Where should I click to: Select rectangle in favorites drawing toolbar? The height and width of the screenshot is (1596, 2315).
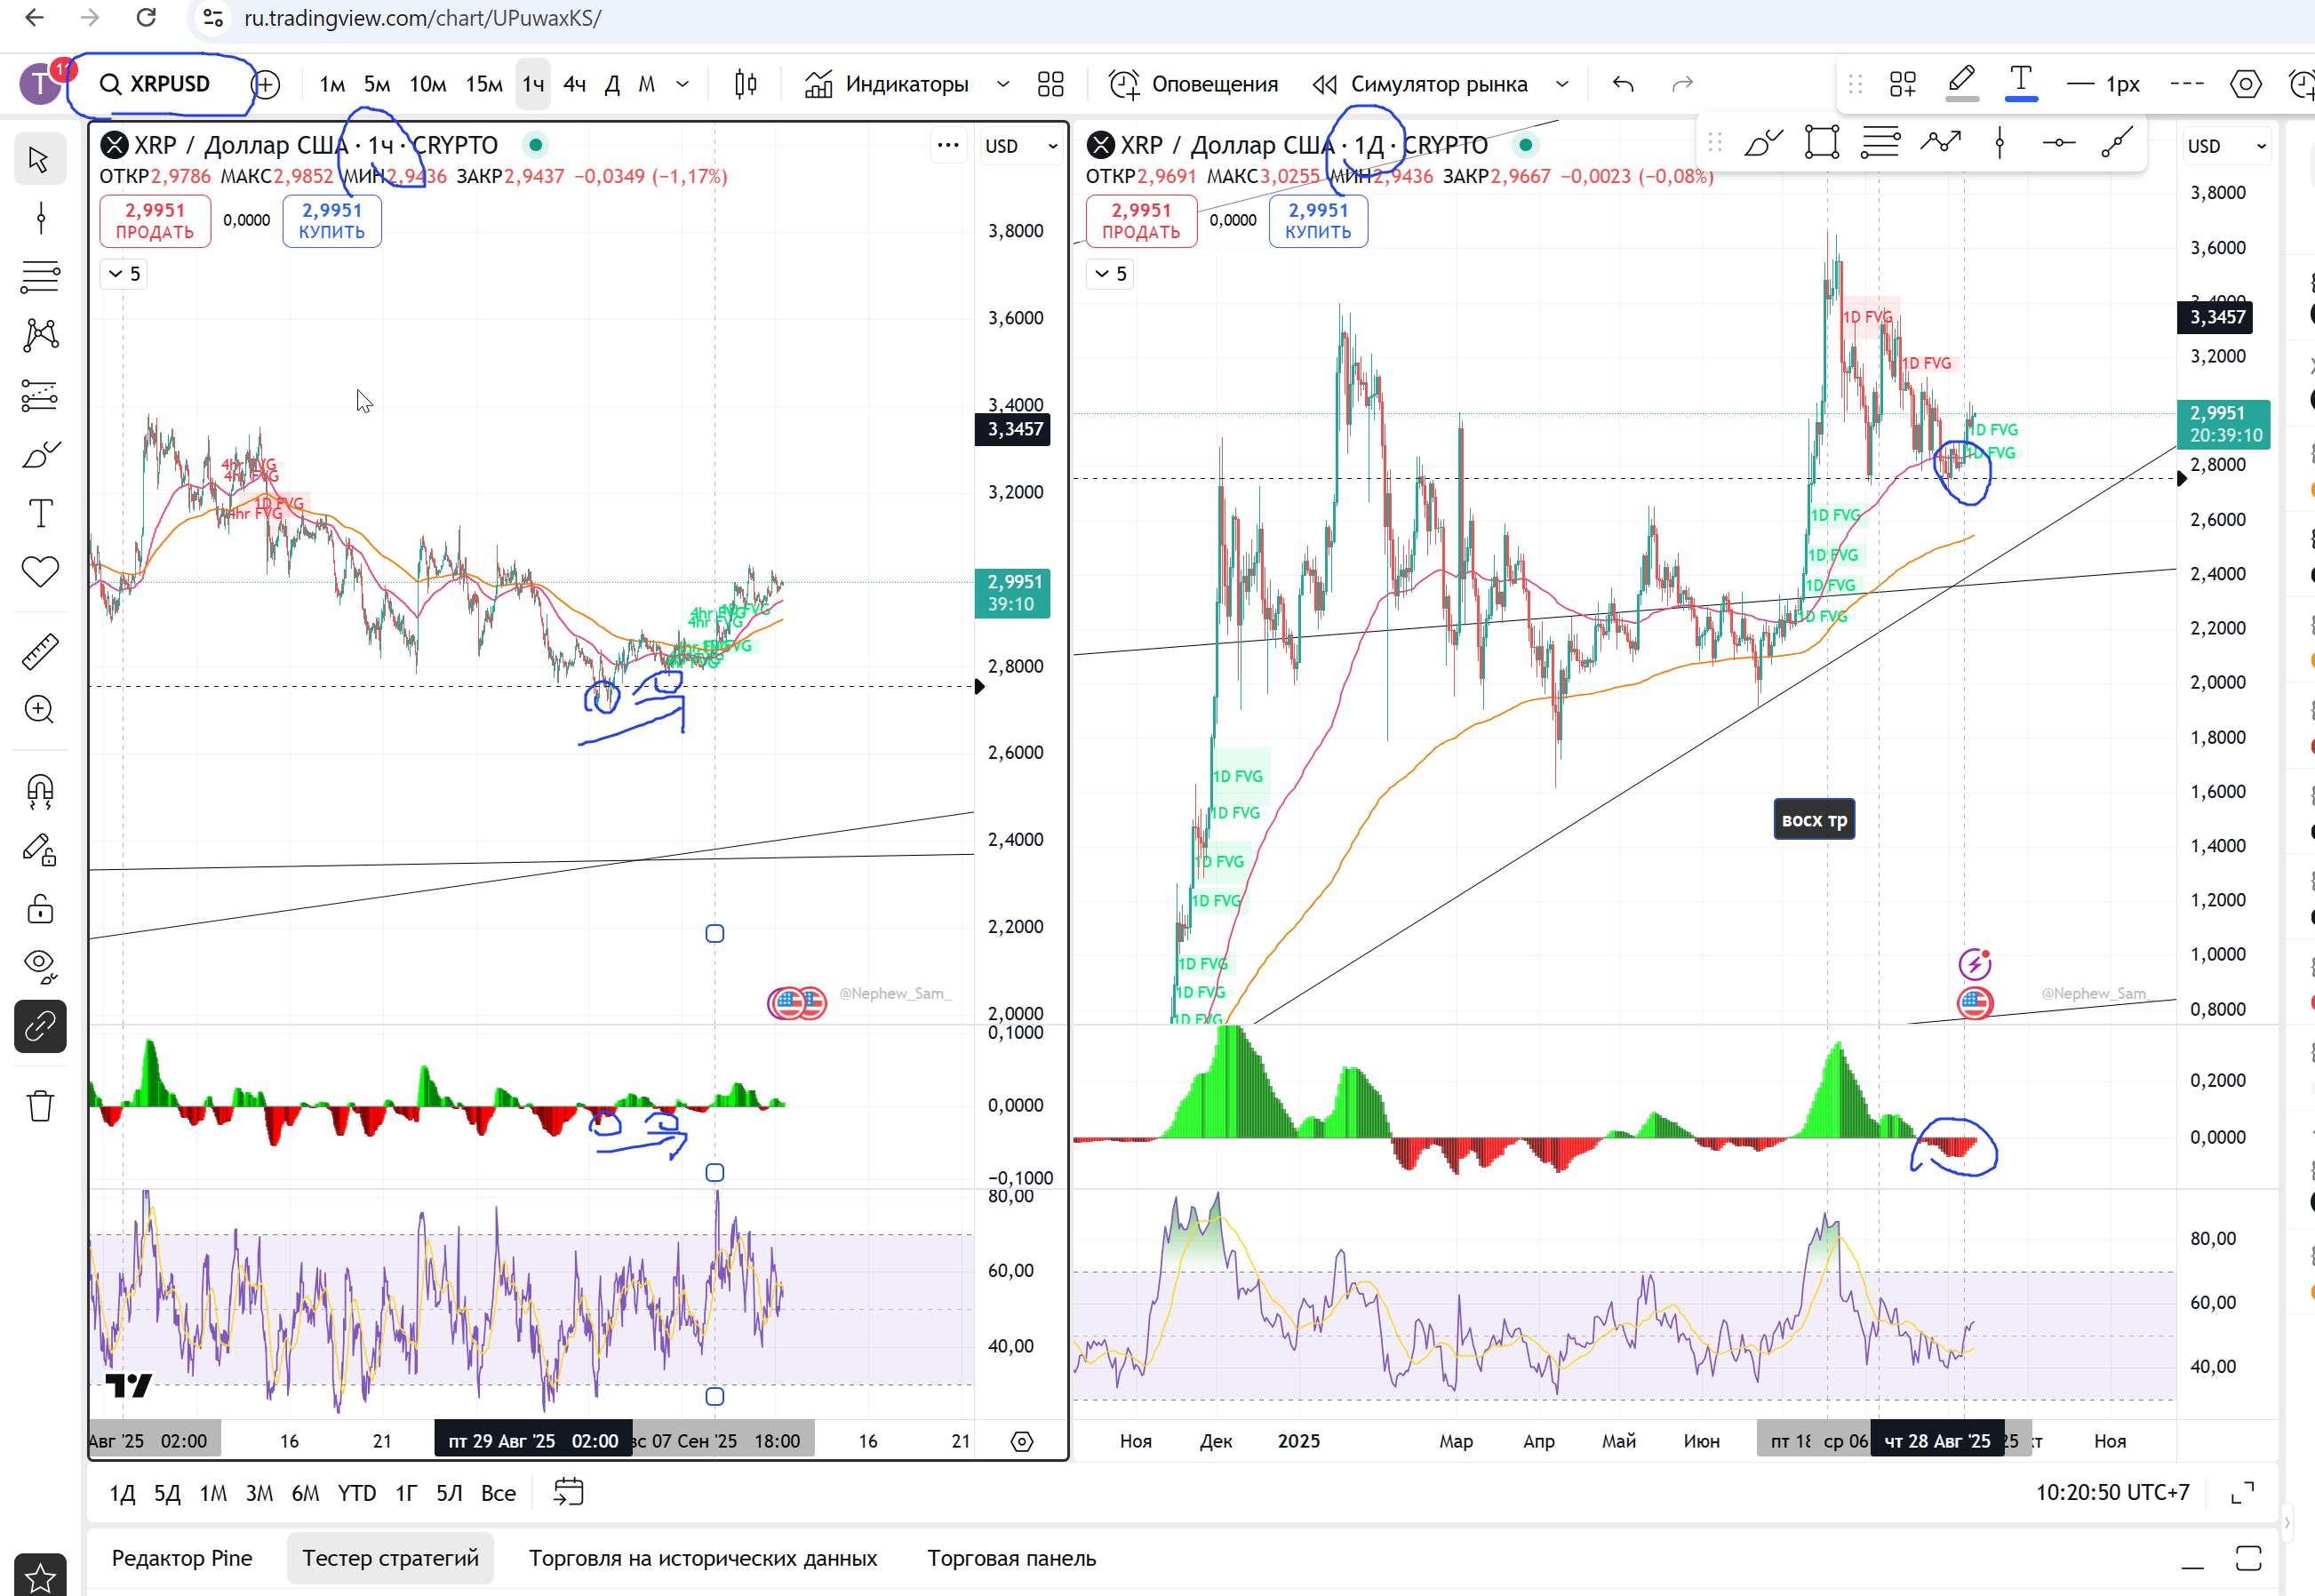[x=1822, y=143]
